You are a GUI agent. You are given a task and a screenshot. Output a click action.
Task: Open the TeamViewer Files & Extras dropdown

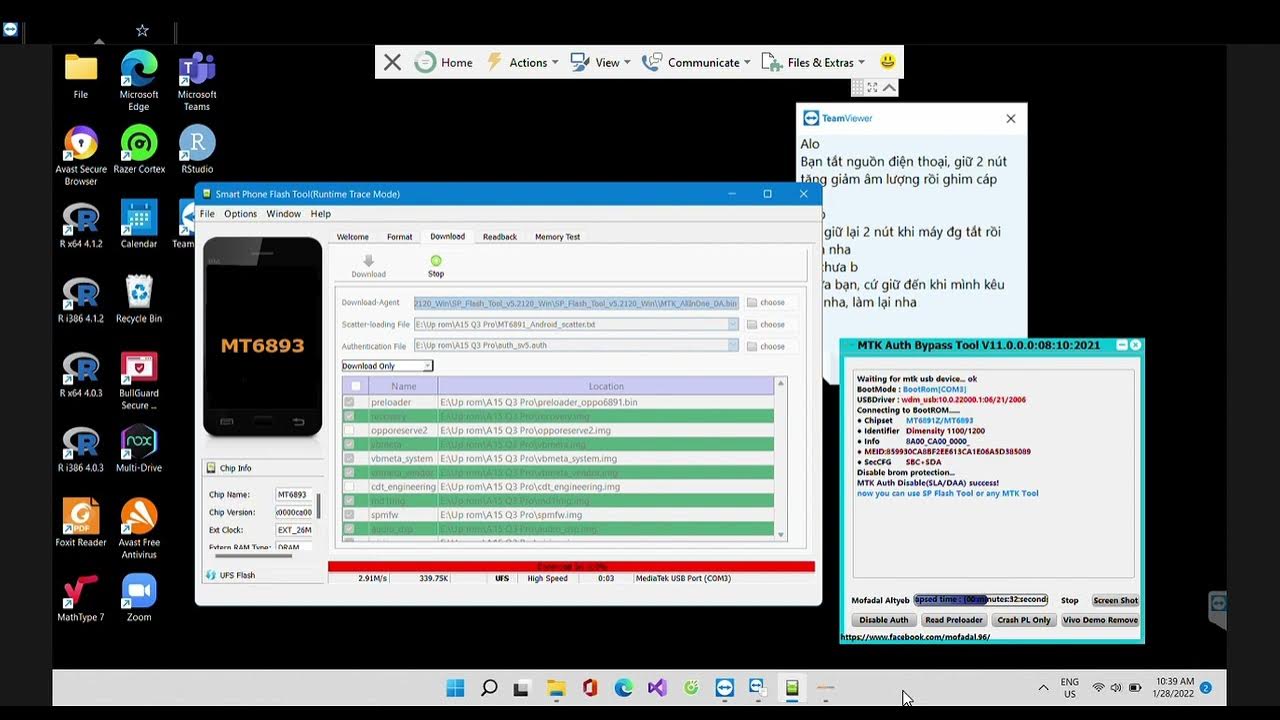(x=814, y=62)
